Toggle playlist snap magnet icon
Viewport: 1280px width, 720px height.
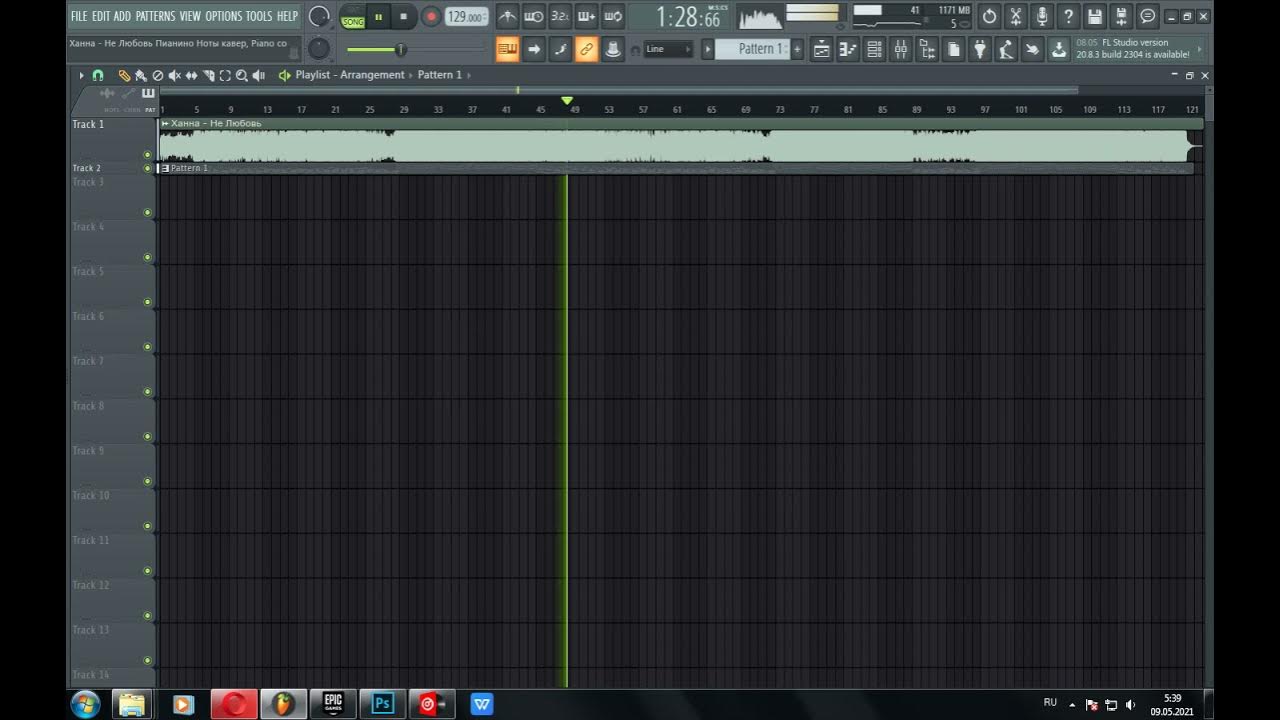coord(98,75)
